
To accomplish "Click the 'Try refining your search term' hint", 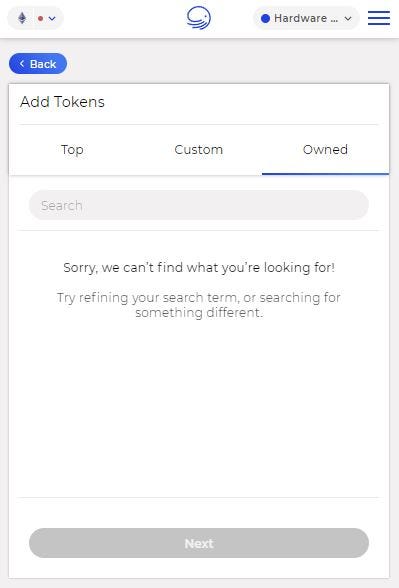I will pos(199,298).
